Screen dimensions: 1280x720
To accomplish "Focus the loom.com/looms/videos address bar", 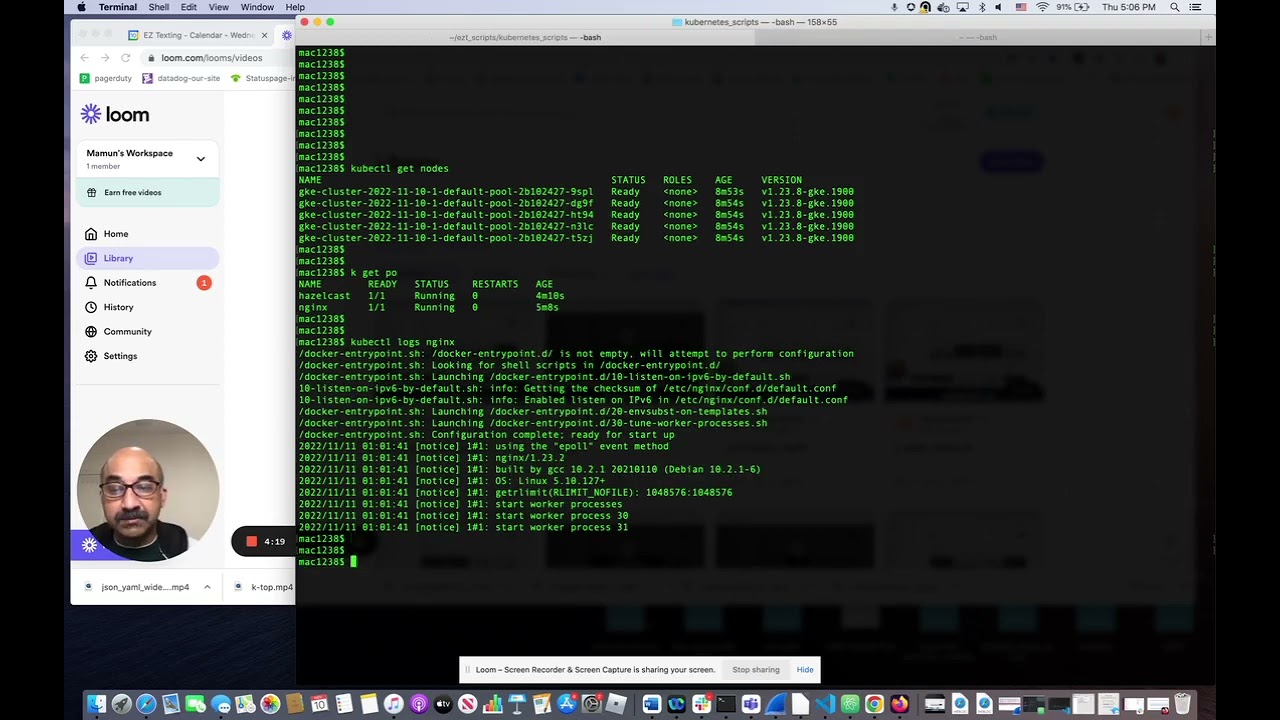I will pyautogui.click(x=218, y=58).
